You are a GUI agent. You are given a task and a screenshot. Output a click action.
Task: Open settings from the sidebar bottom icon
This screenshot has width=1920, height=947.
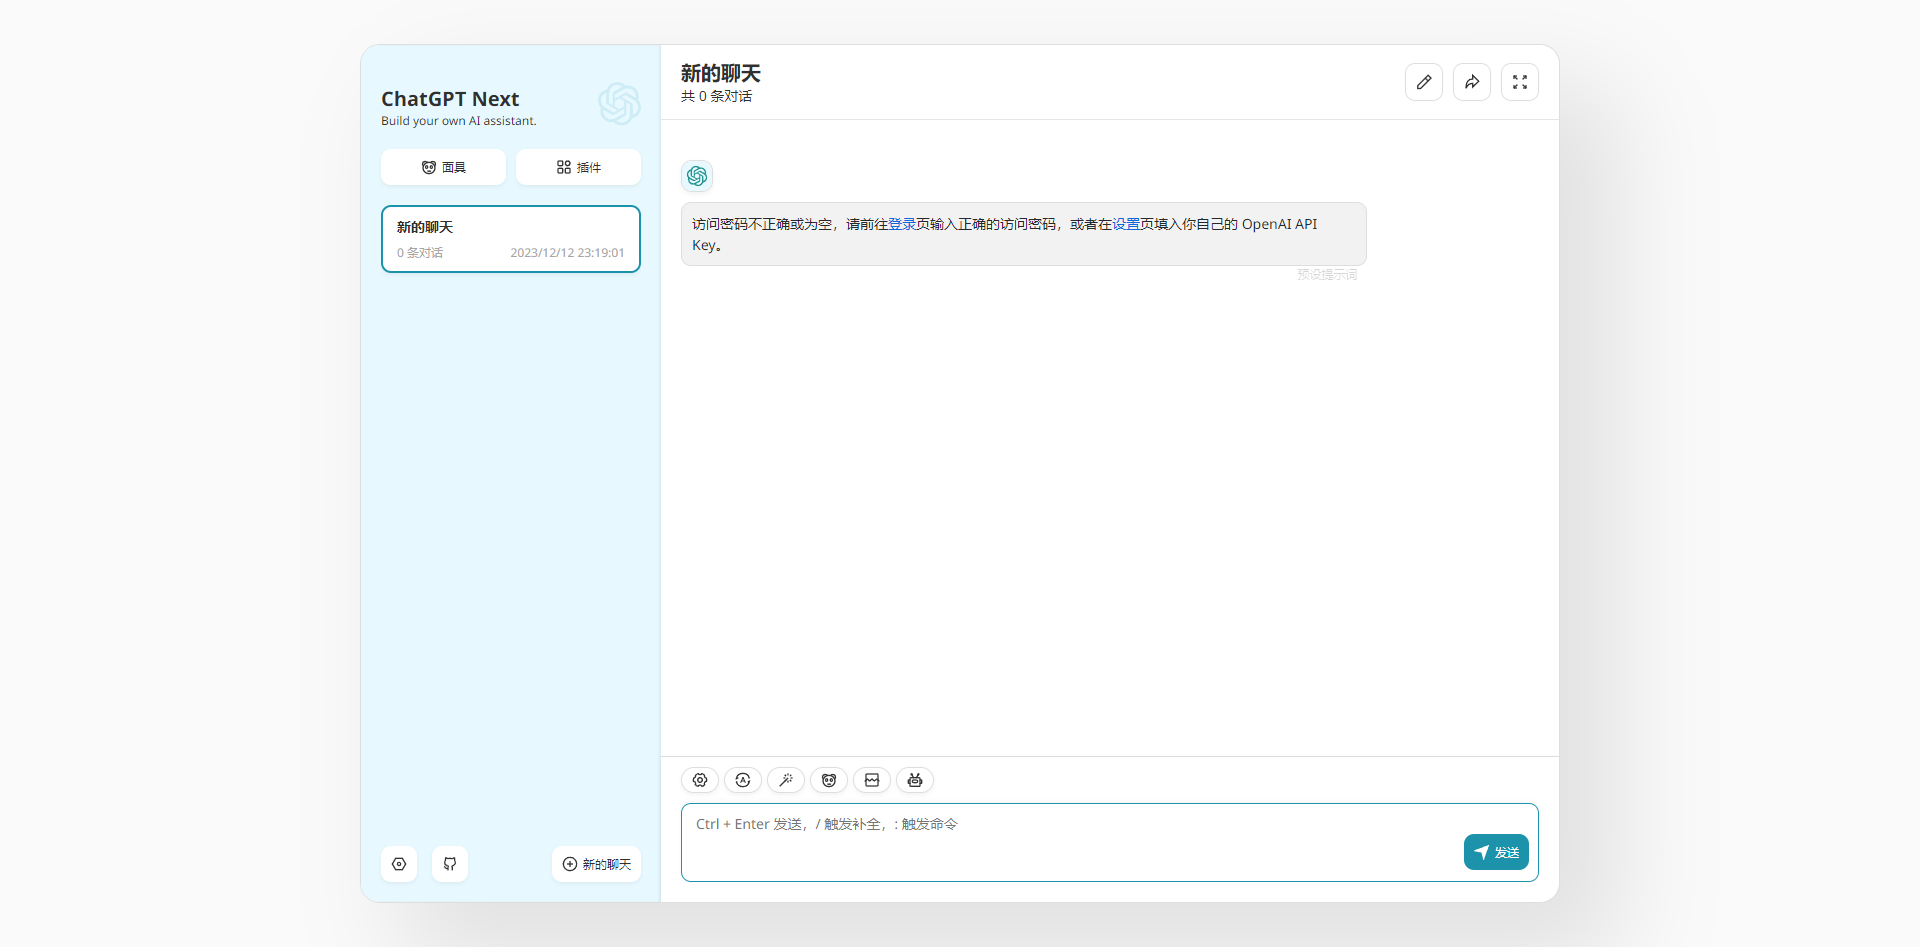click(x=399, y=864)
